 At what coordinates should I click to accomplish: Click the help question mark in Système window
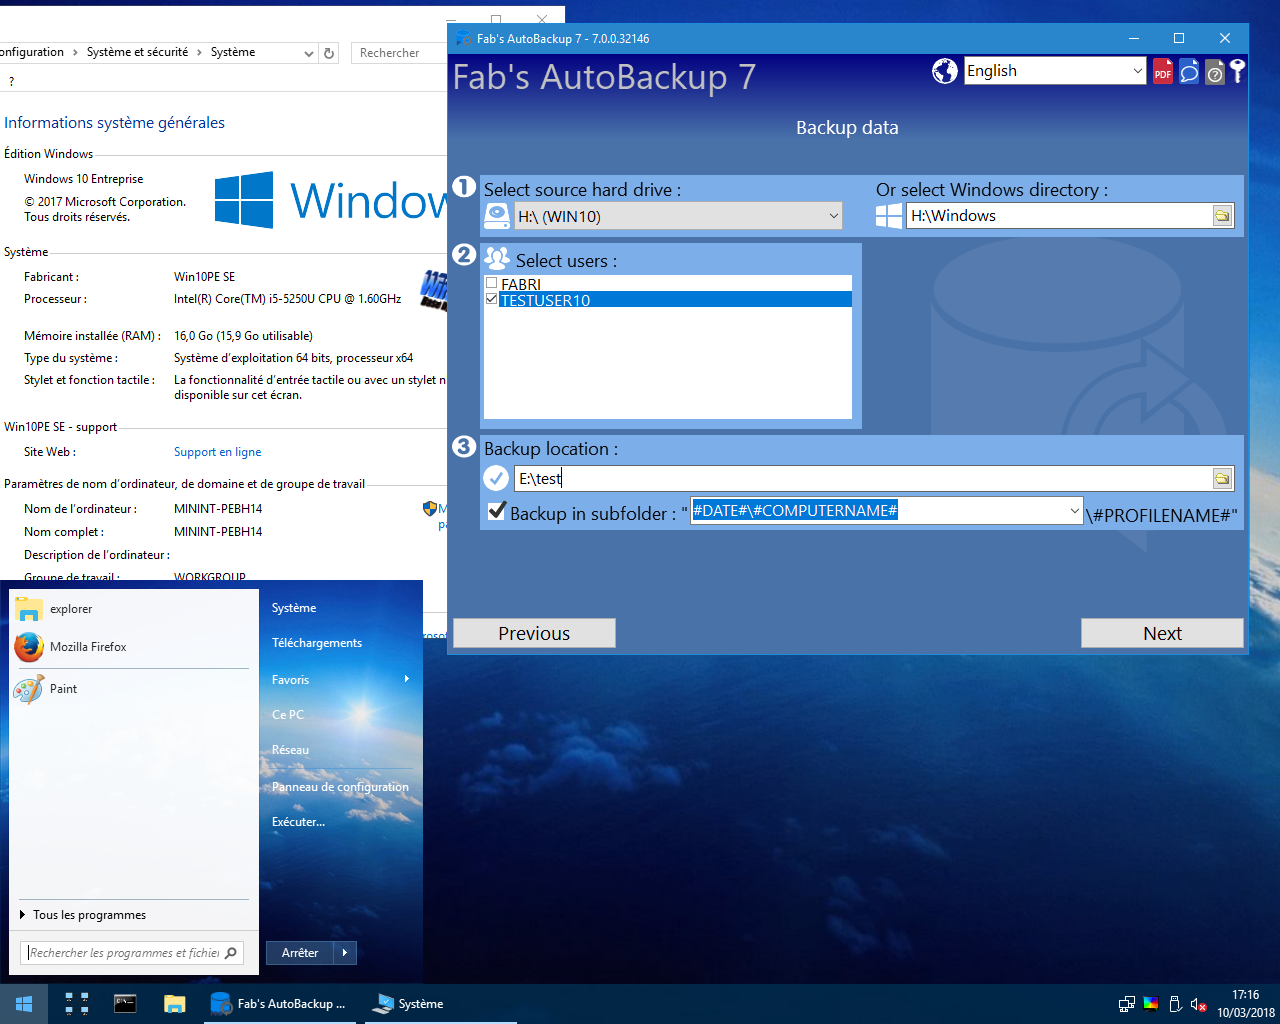pyautogui.click(x=11, y=81)
